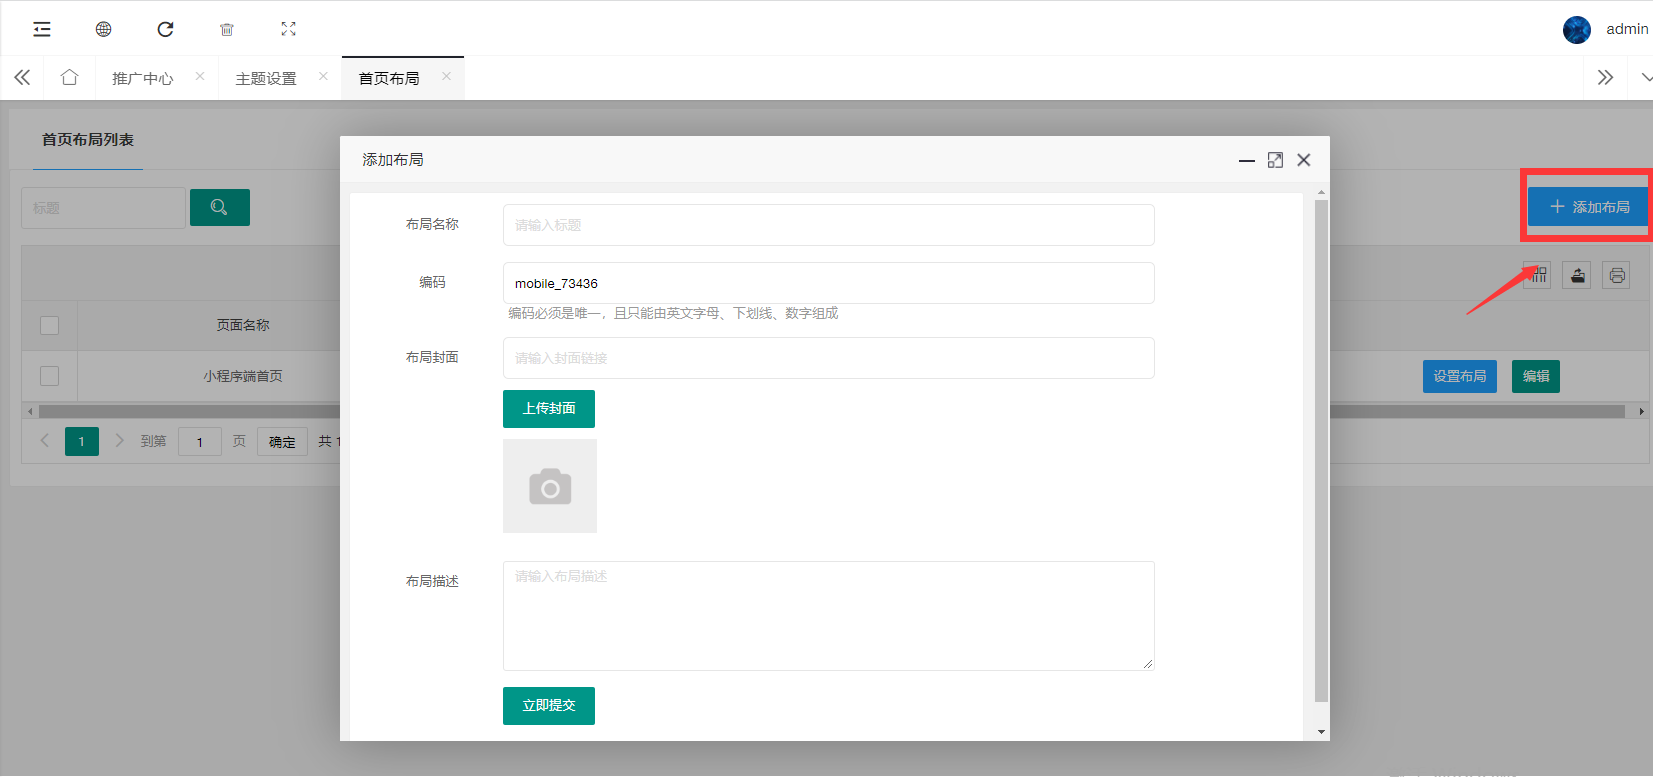The height and width of the screenshot is (777, 1653).
Task: Switch to 主题设置 tab
Action: 266,78
